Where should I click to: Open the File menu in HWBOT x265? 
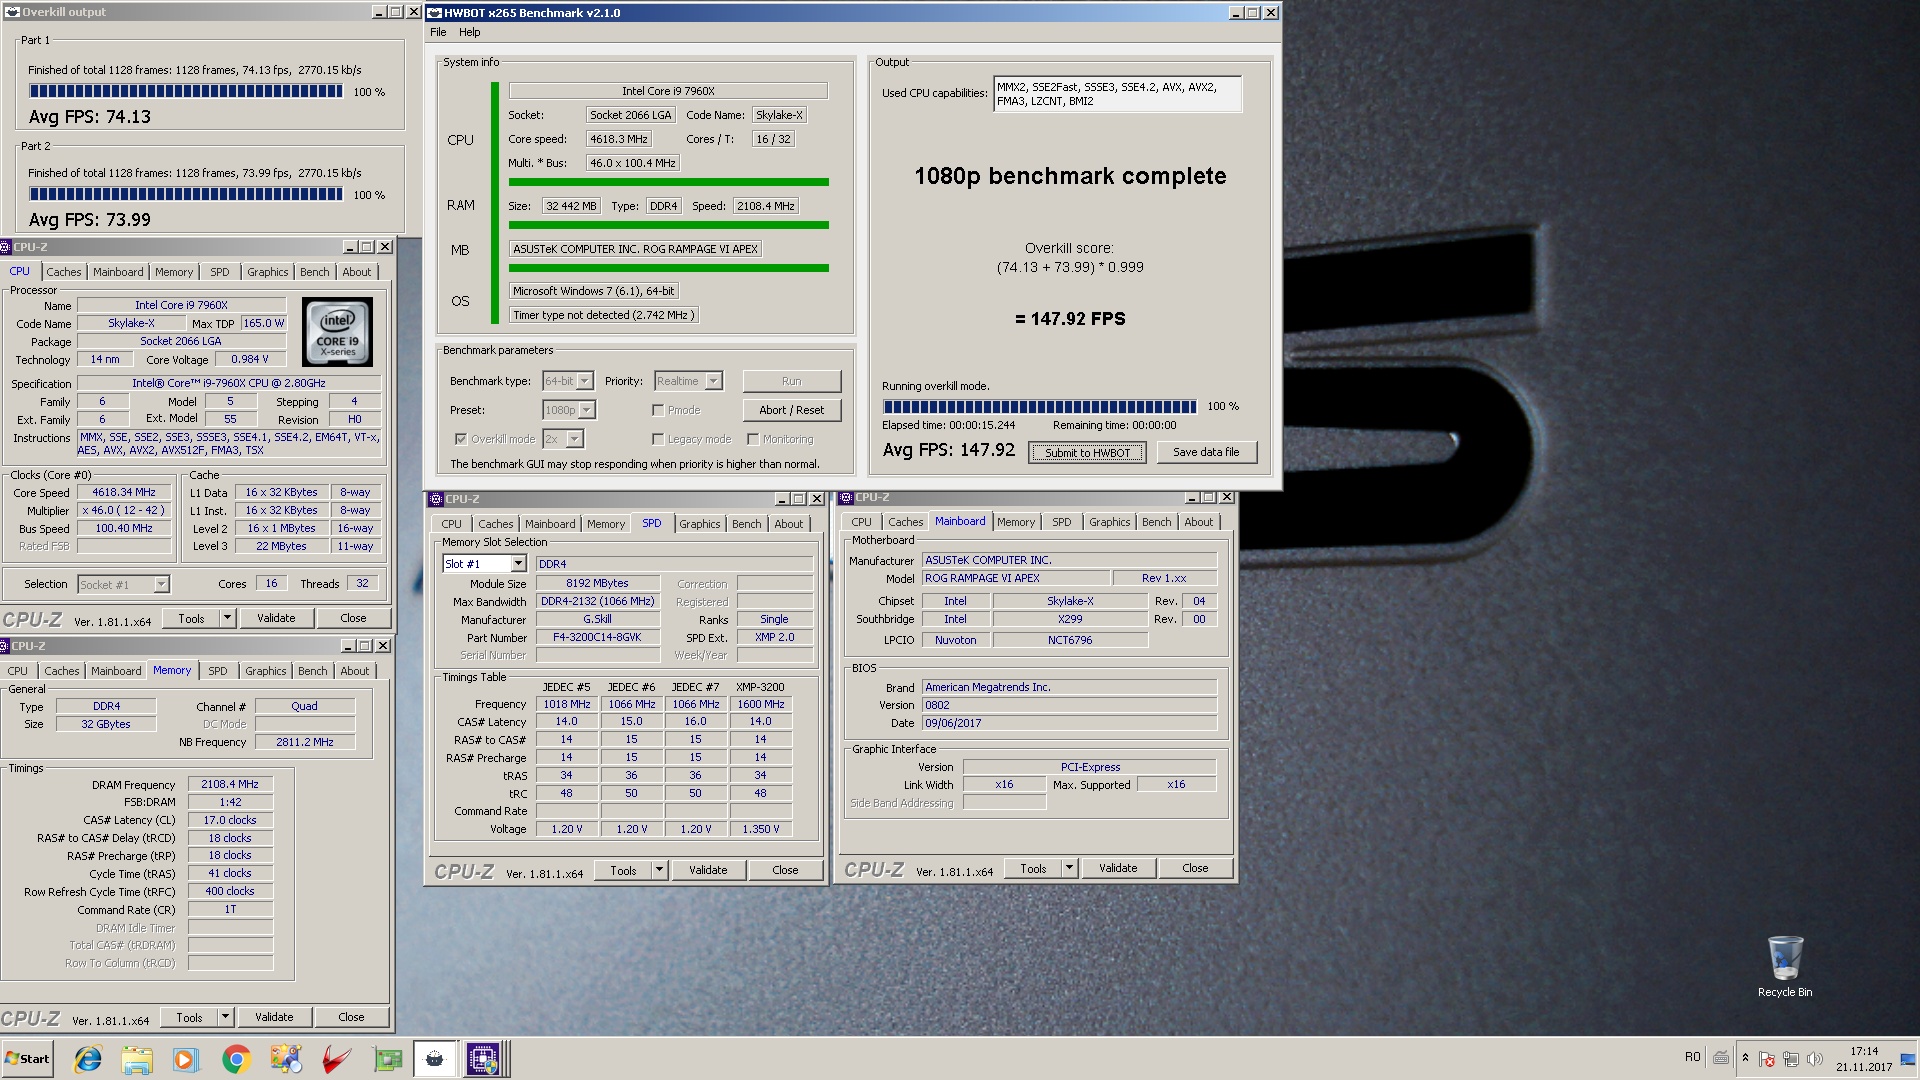(x=438, y=32)
